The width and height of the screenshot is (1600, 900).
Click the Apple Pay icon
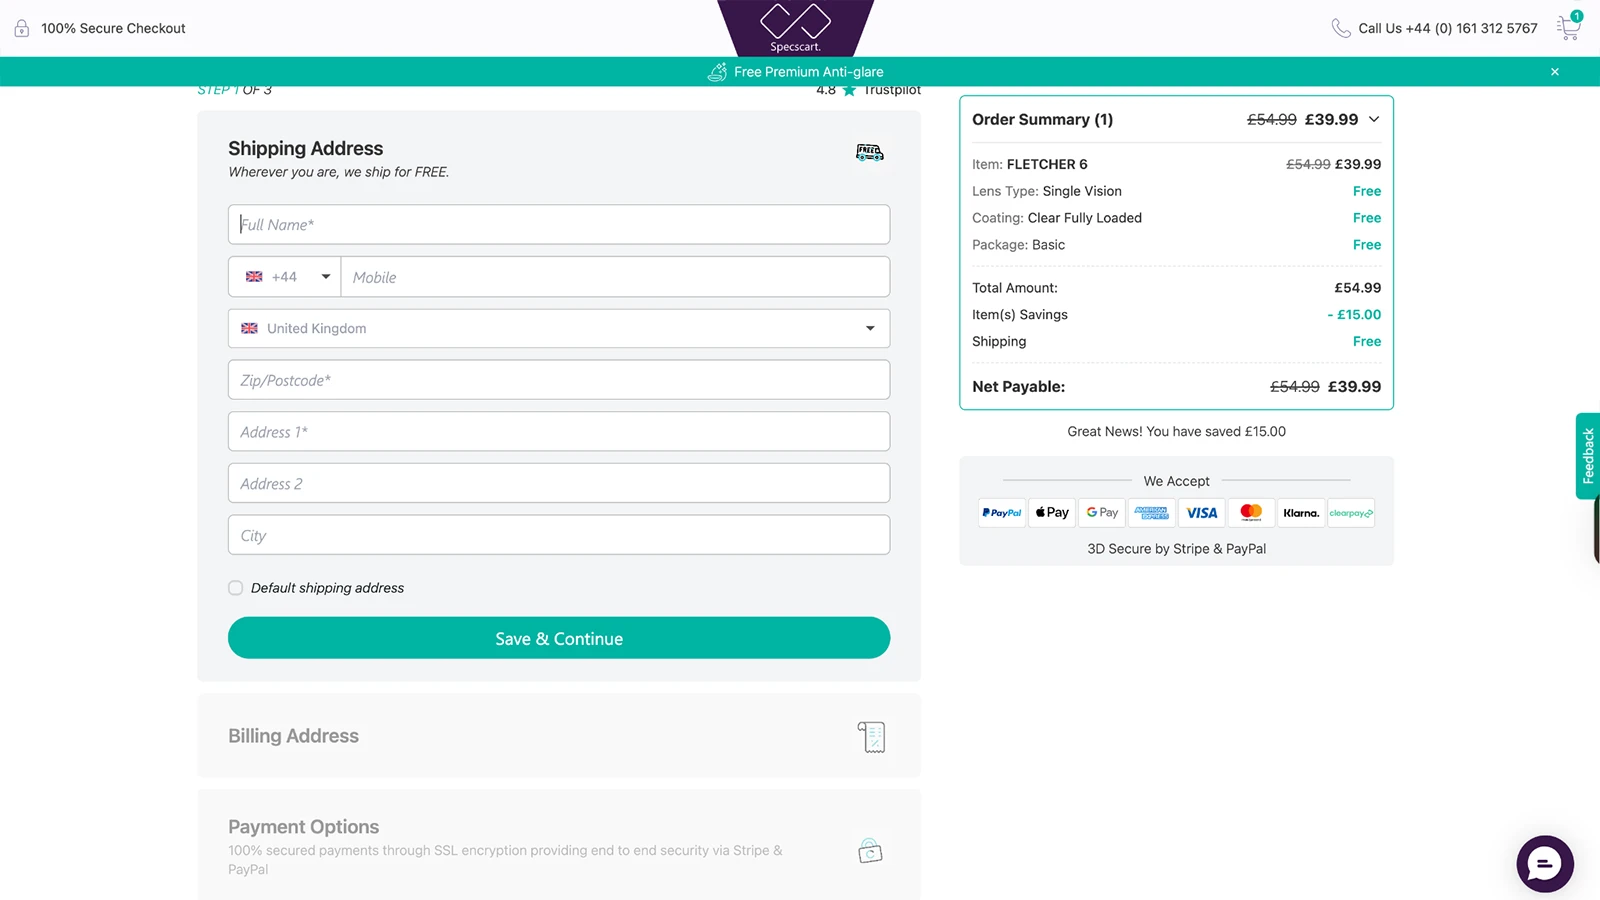pos(1052,513)
